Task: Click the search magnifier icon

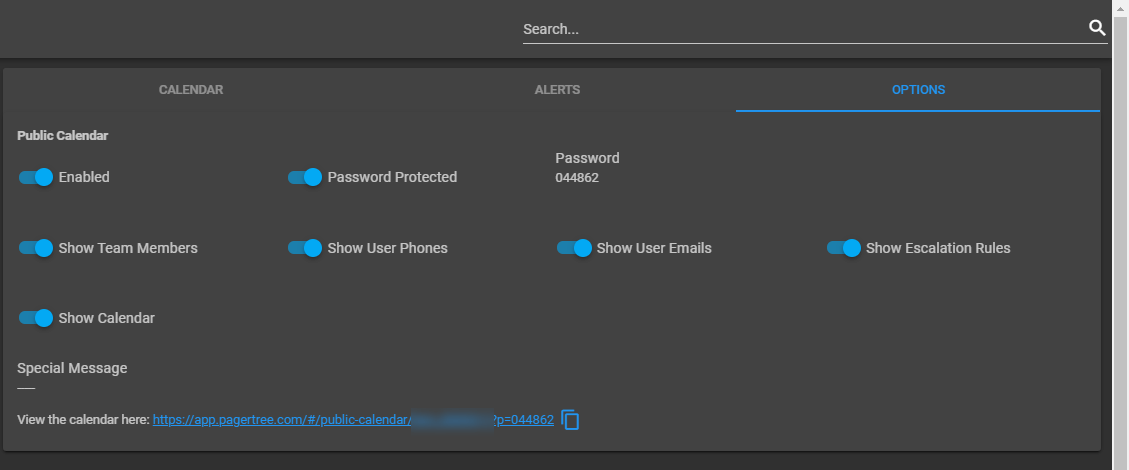Action: [1097, 28]
